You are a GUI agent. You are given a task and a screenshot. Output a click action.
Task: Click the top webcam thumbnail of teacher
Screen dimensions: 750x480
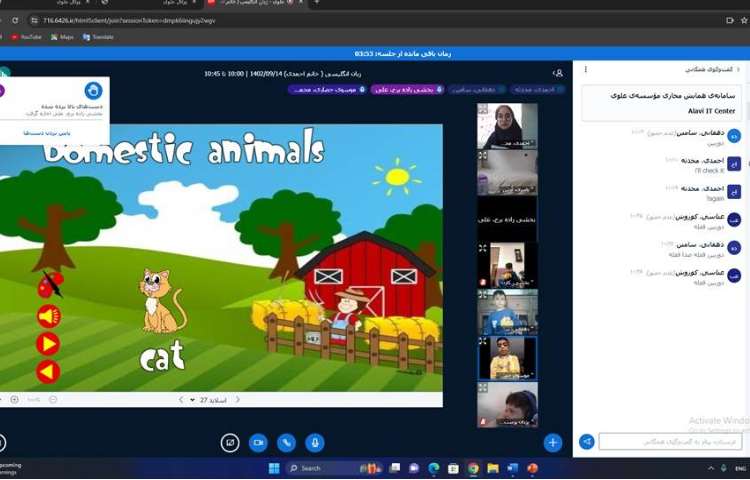tap(507, 125)
